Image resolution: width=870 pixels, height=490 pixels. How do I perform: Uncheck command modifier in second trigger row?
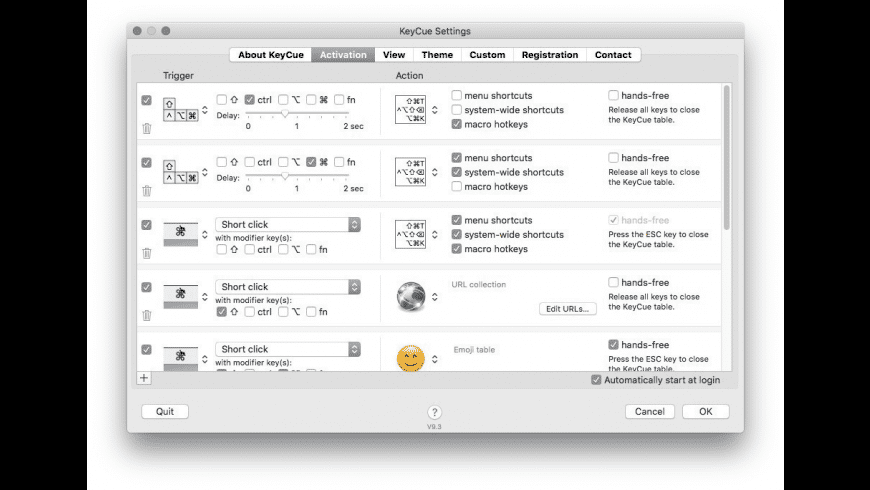(311, 161)
